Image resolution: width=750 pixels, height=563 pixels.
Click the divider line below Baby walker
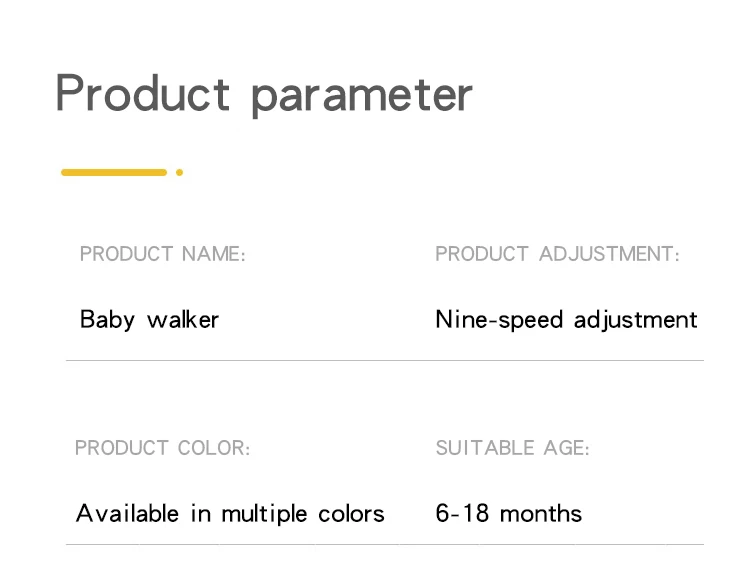(x=385, y=360)
